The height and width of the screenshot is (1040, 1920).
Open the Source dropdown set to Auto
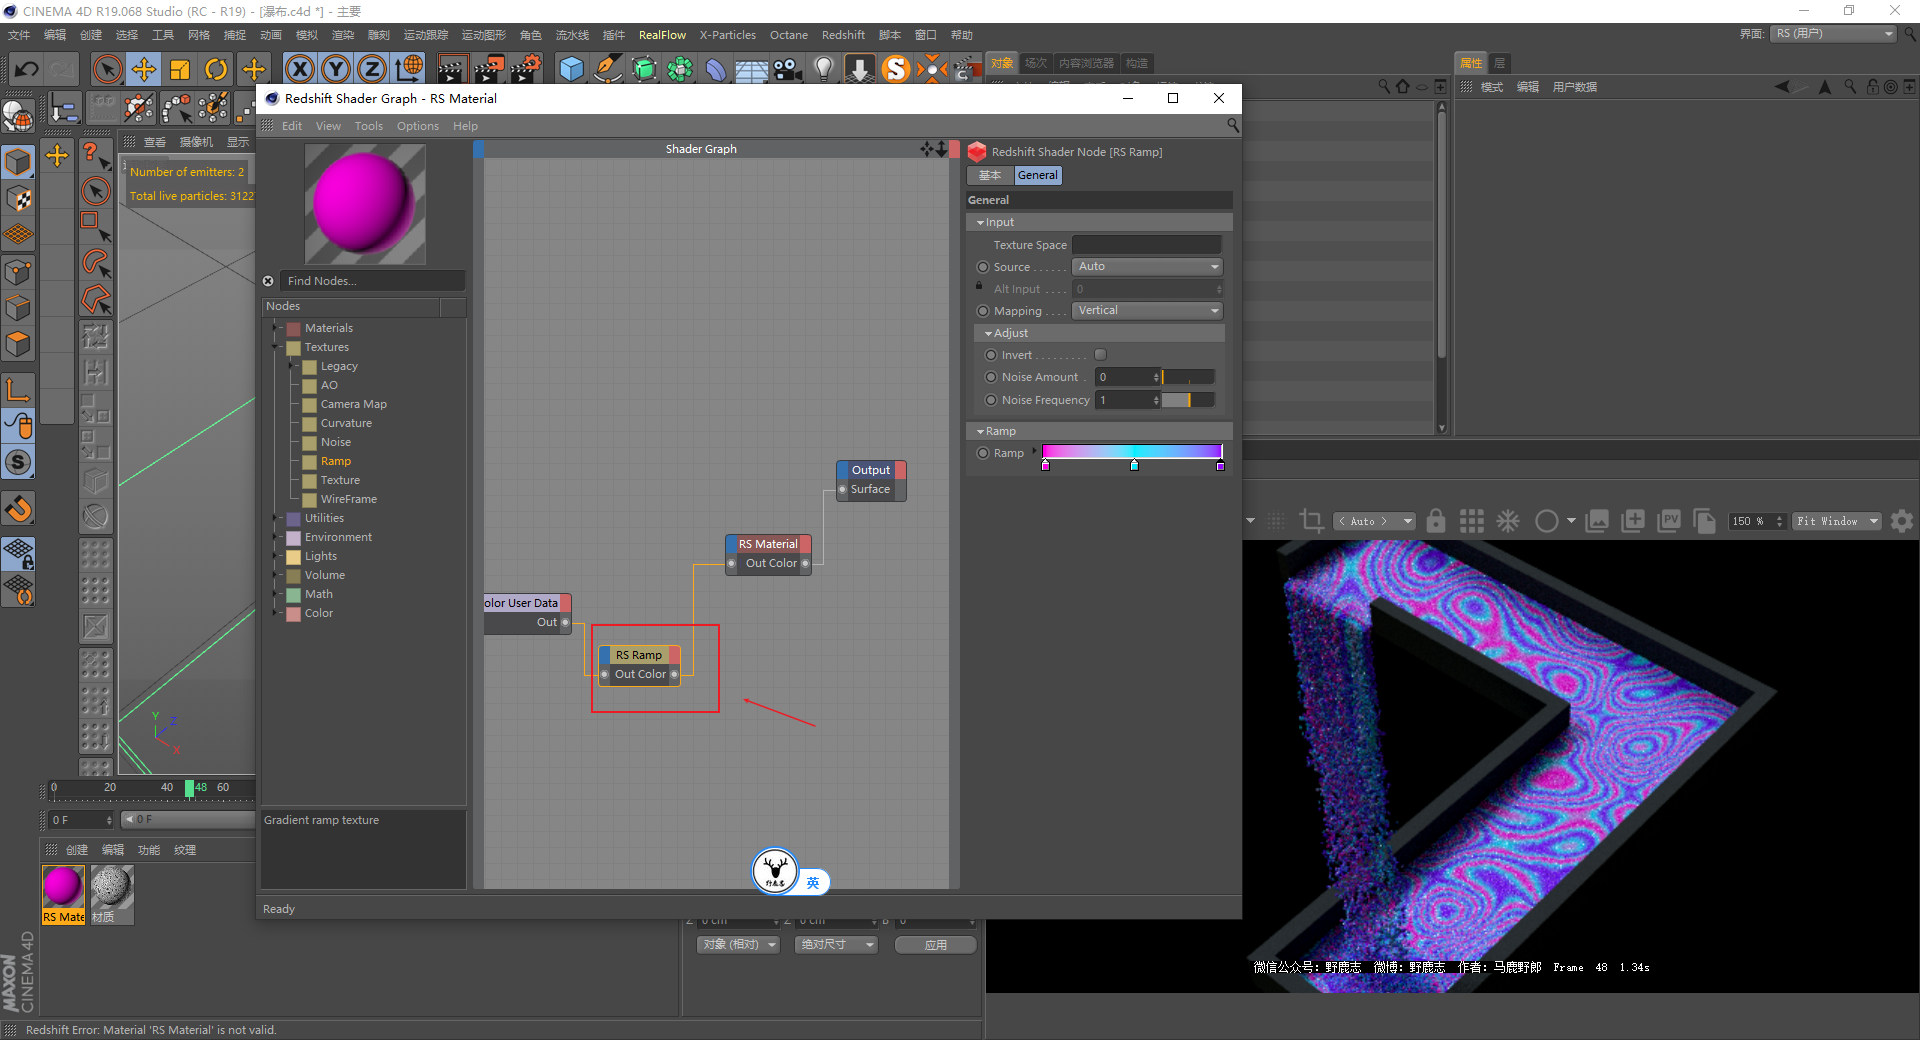tap(1147, 267)
